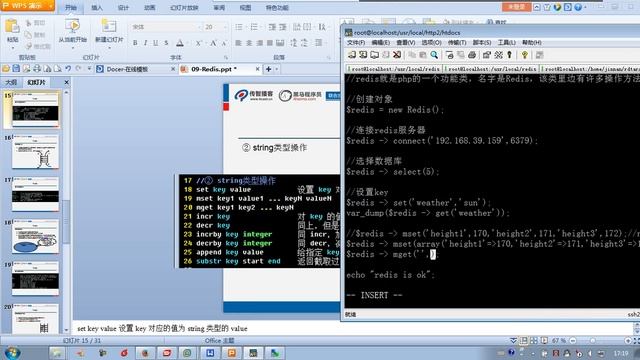The image size is (640, 360).
Task: Open SecureCRT 选项(O) menu
Action: tap(431, 42)
